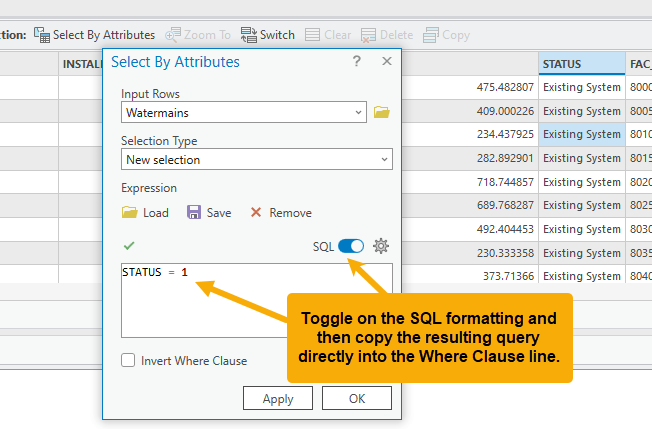This screenshot has height=429, width=652.
Task: Select the cell with value 689.768287
Action: click(x=470, y=205)
